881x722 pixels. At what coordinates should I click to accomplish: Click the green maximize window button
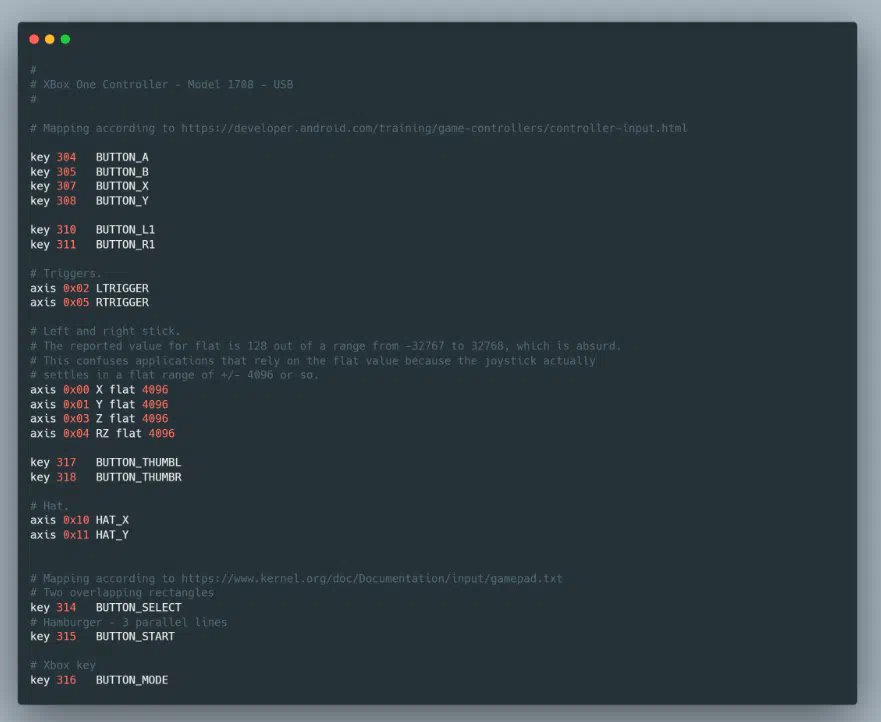click(65, 39)
